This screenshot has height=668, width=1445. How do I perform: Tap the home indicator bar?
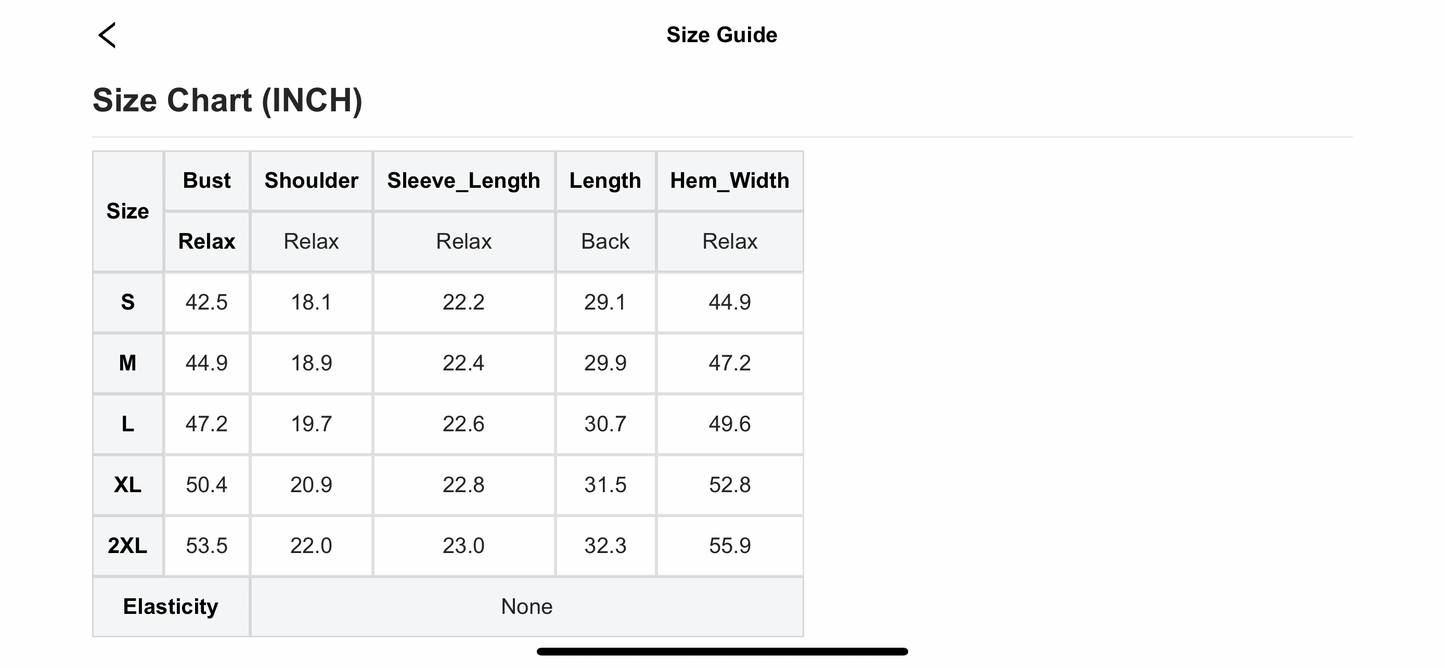pos(722,652)
